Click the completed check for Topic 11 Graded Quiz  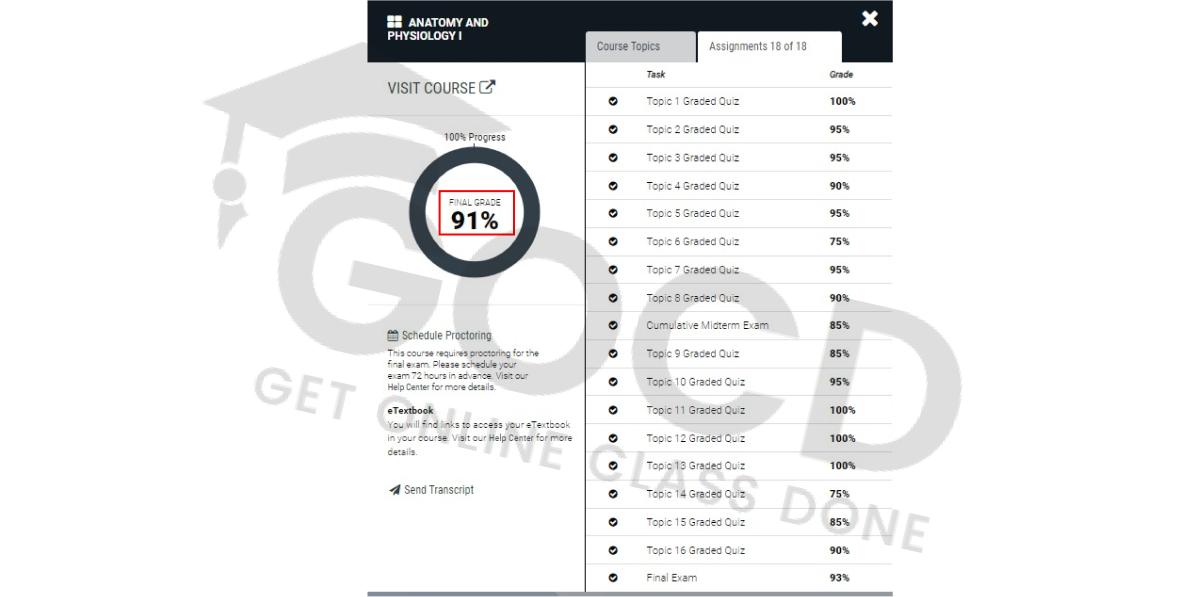click(x=613, y=410)
